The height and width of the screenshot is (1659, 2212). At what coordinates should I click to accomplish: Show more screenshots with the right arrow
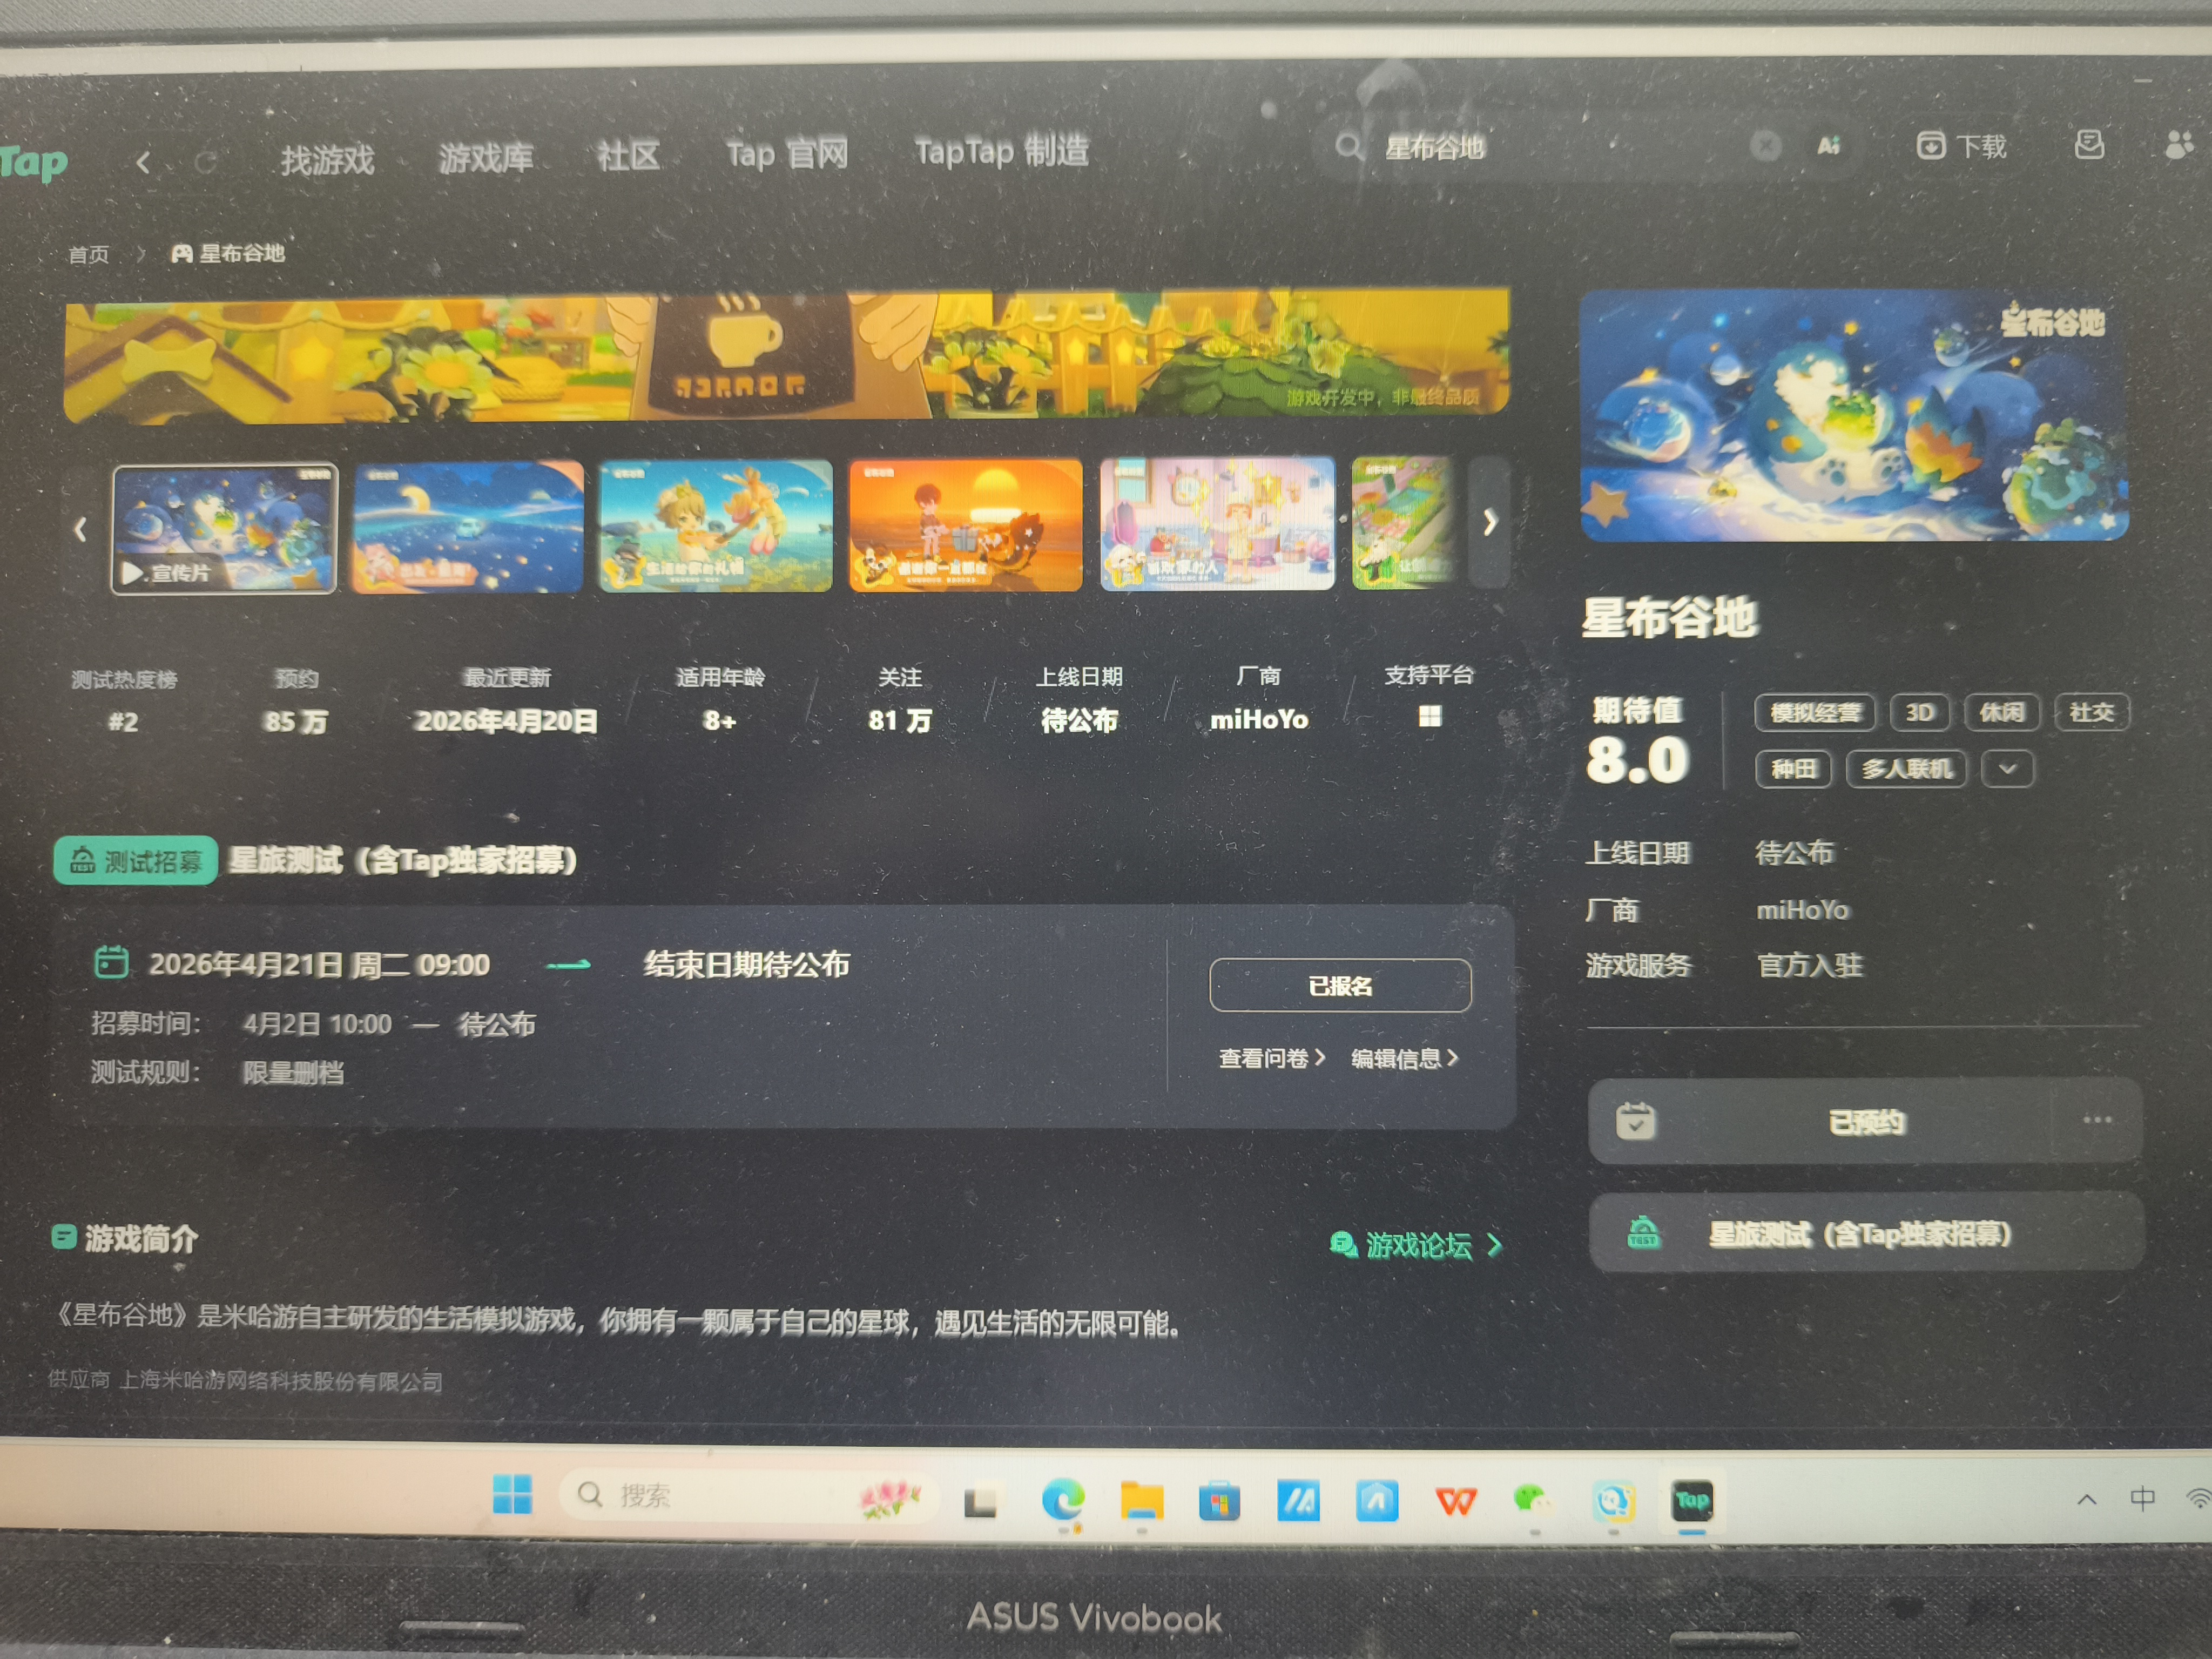(1490, 521)
